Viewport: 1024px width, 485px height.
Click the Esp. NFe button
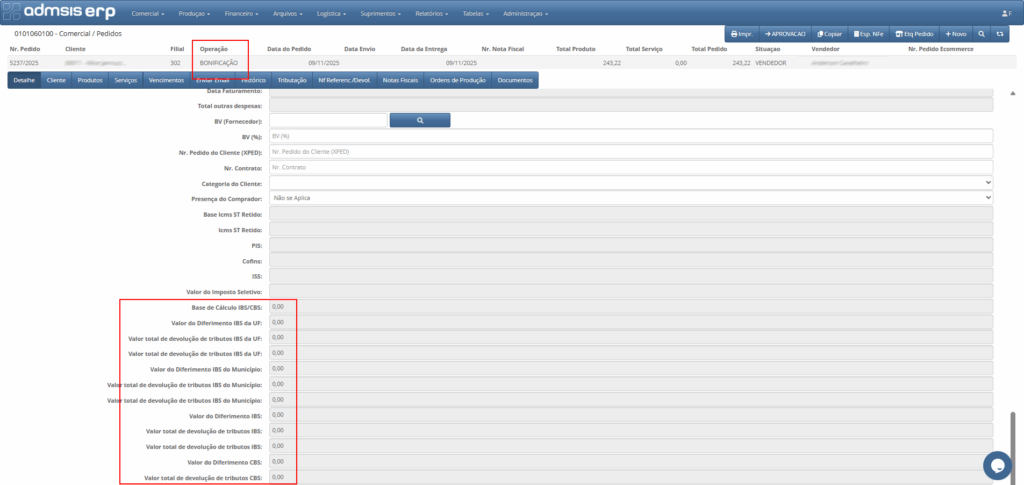(x=867, y=33)
